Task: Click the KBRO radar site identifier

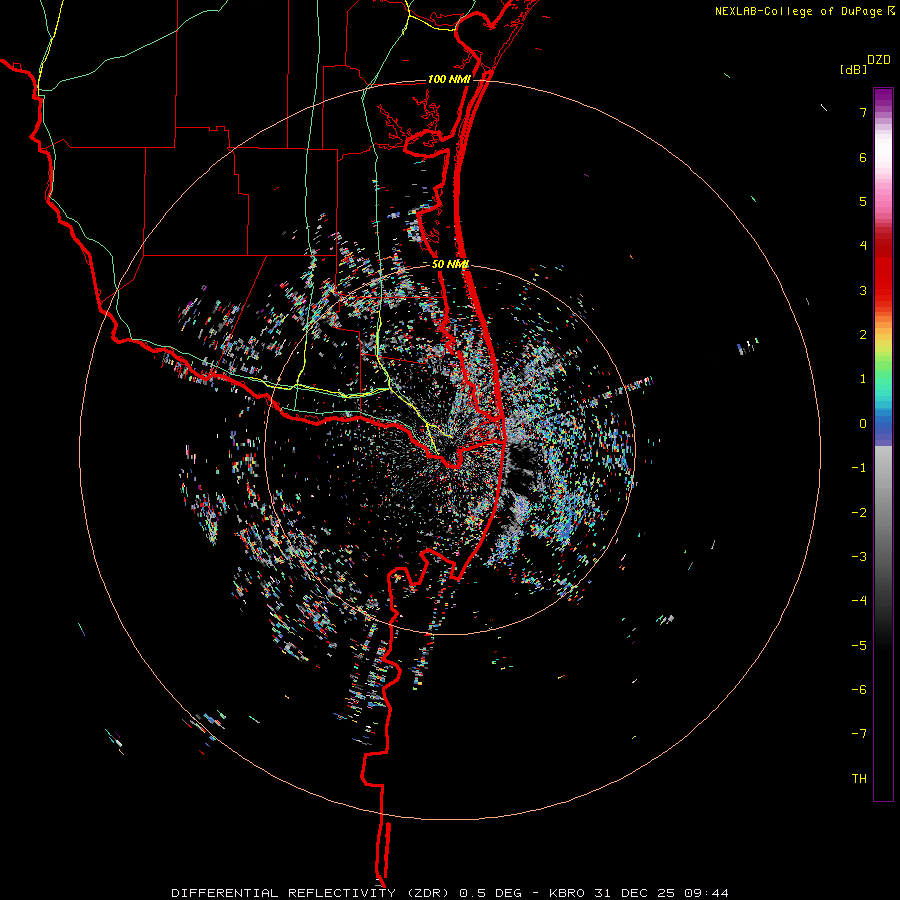Action: pyautogui.click(x=567, y=893)
